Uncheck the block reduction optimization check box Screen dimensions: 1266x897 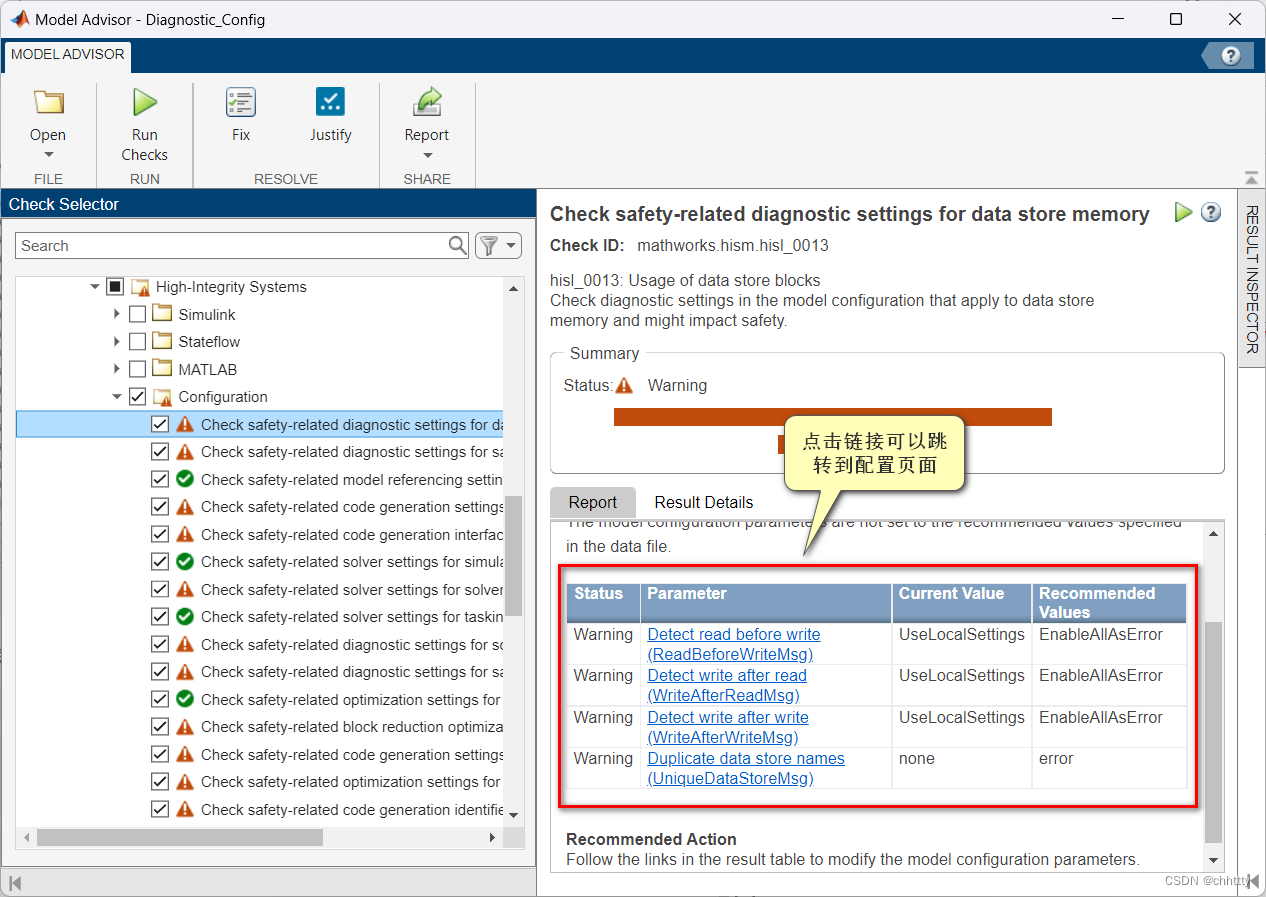point(160,727)
